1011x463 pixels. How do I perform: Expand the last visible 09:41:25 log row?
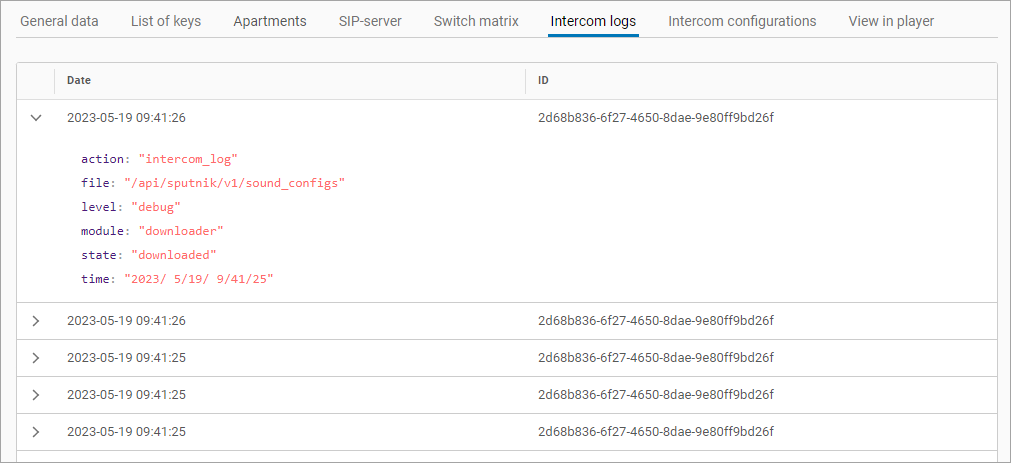(x=36, y=432)
